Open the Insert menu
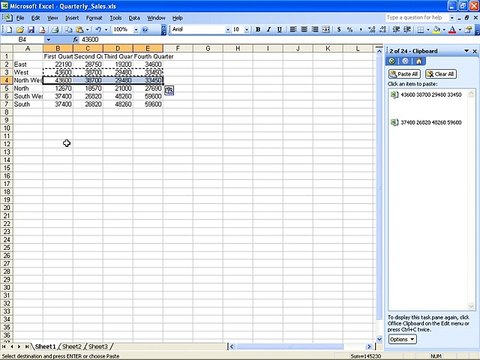Image resolution: width=480 pixels, height=360 pixels. point(72,18)
